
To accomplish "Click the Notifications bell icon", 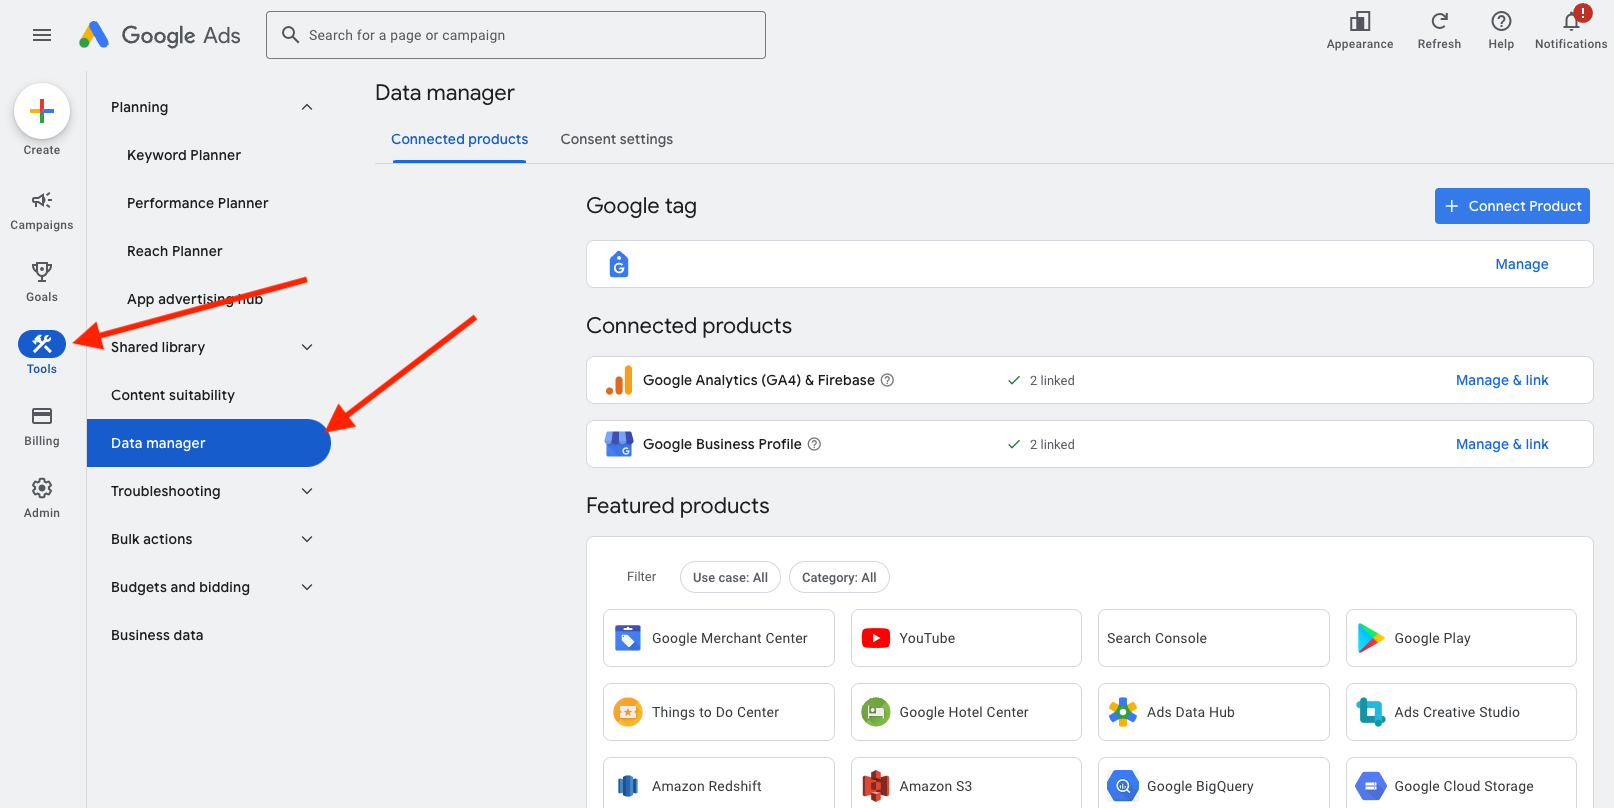I will [1571, 23].
